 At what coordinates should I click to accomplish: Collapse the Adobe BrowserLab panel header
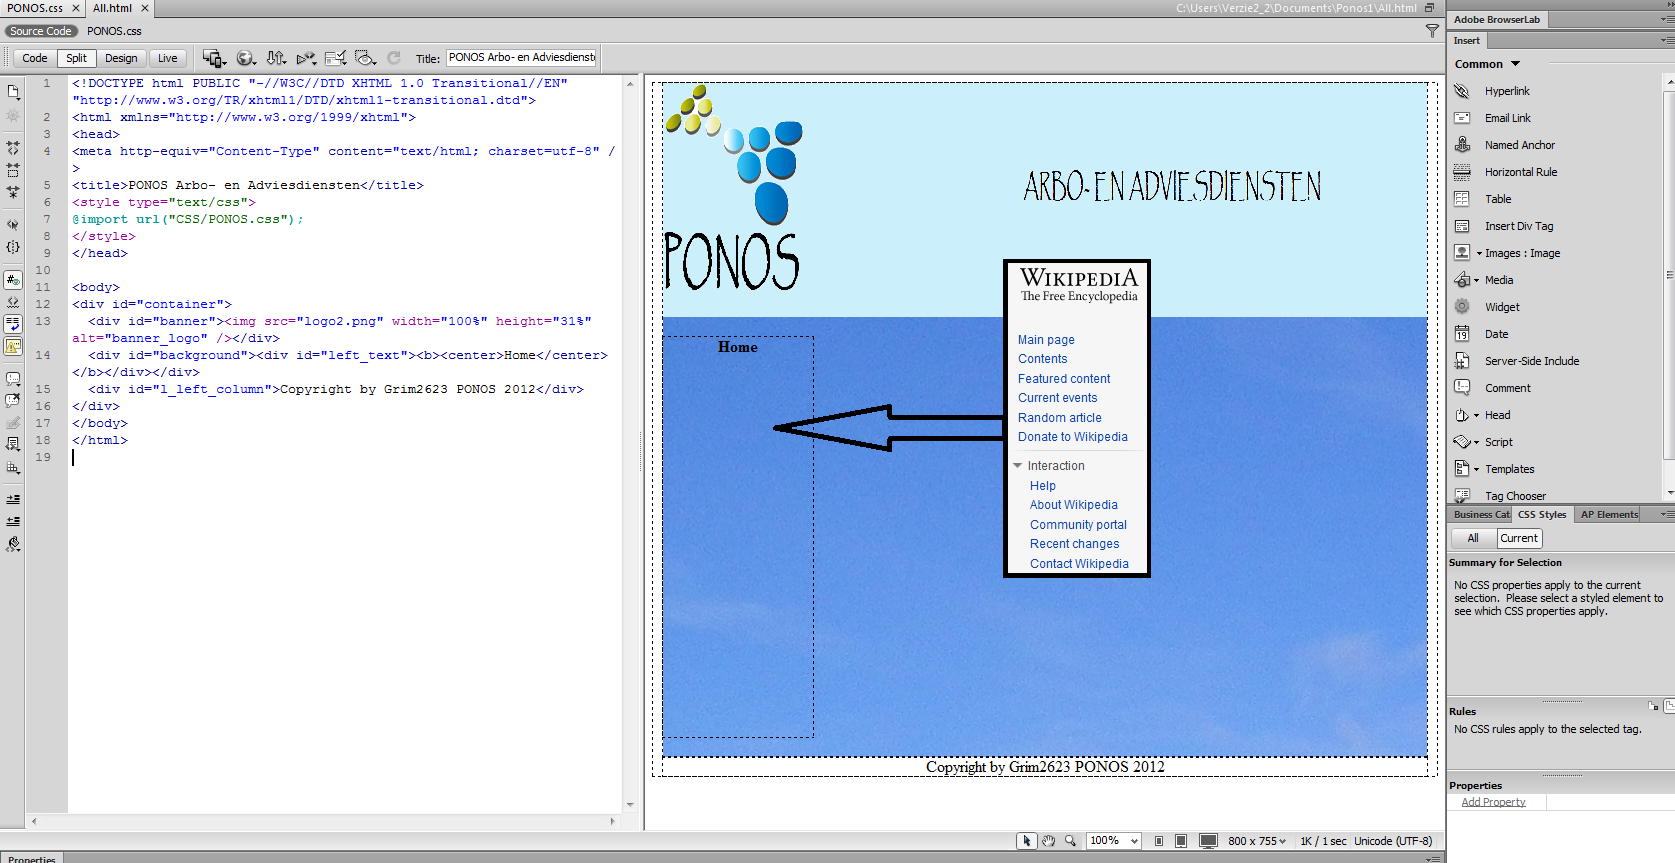[x=1497, y=19]
